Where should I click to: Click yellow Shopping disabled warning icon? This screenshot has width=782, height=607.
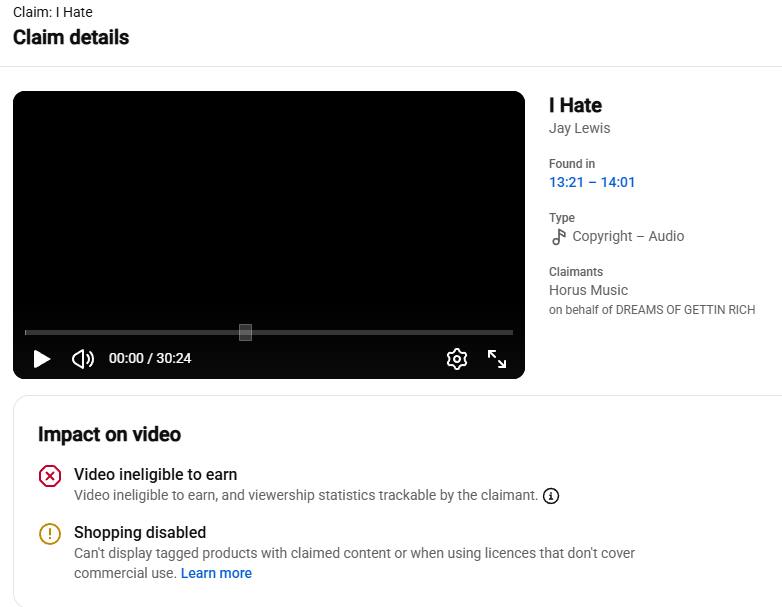pyautogui.click(x=50, y=534)
